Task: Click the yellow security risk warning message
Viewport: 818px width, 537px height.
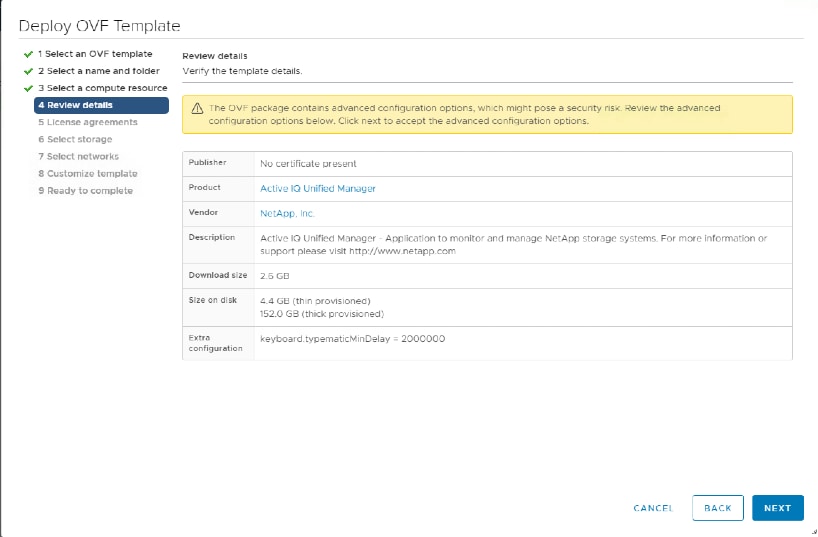Action: [x=464, y=114]
